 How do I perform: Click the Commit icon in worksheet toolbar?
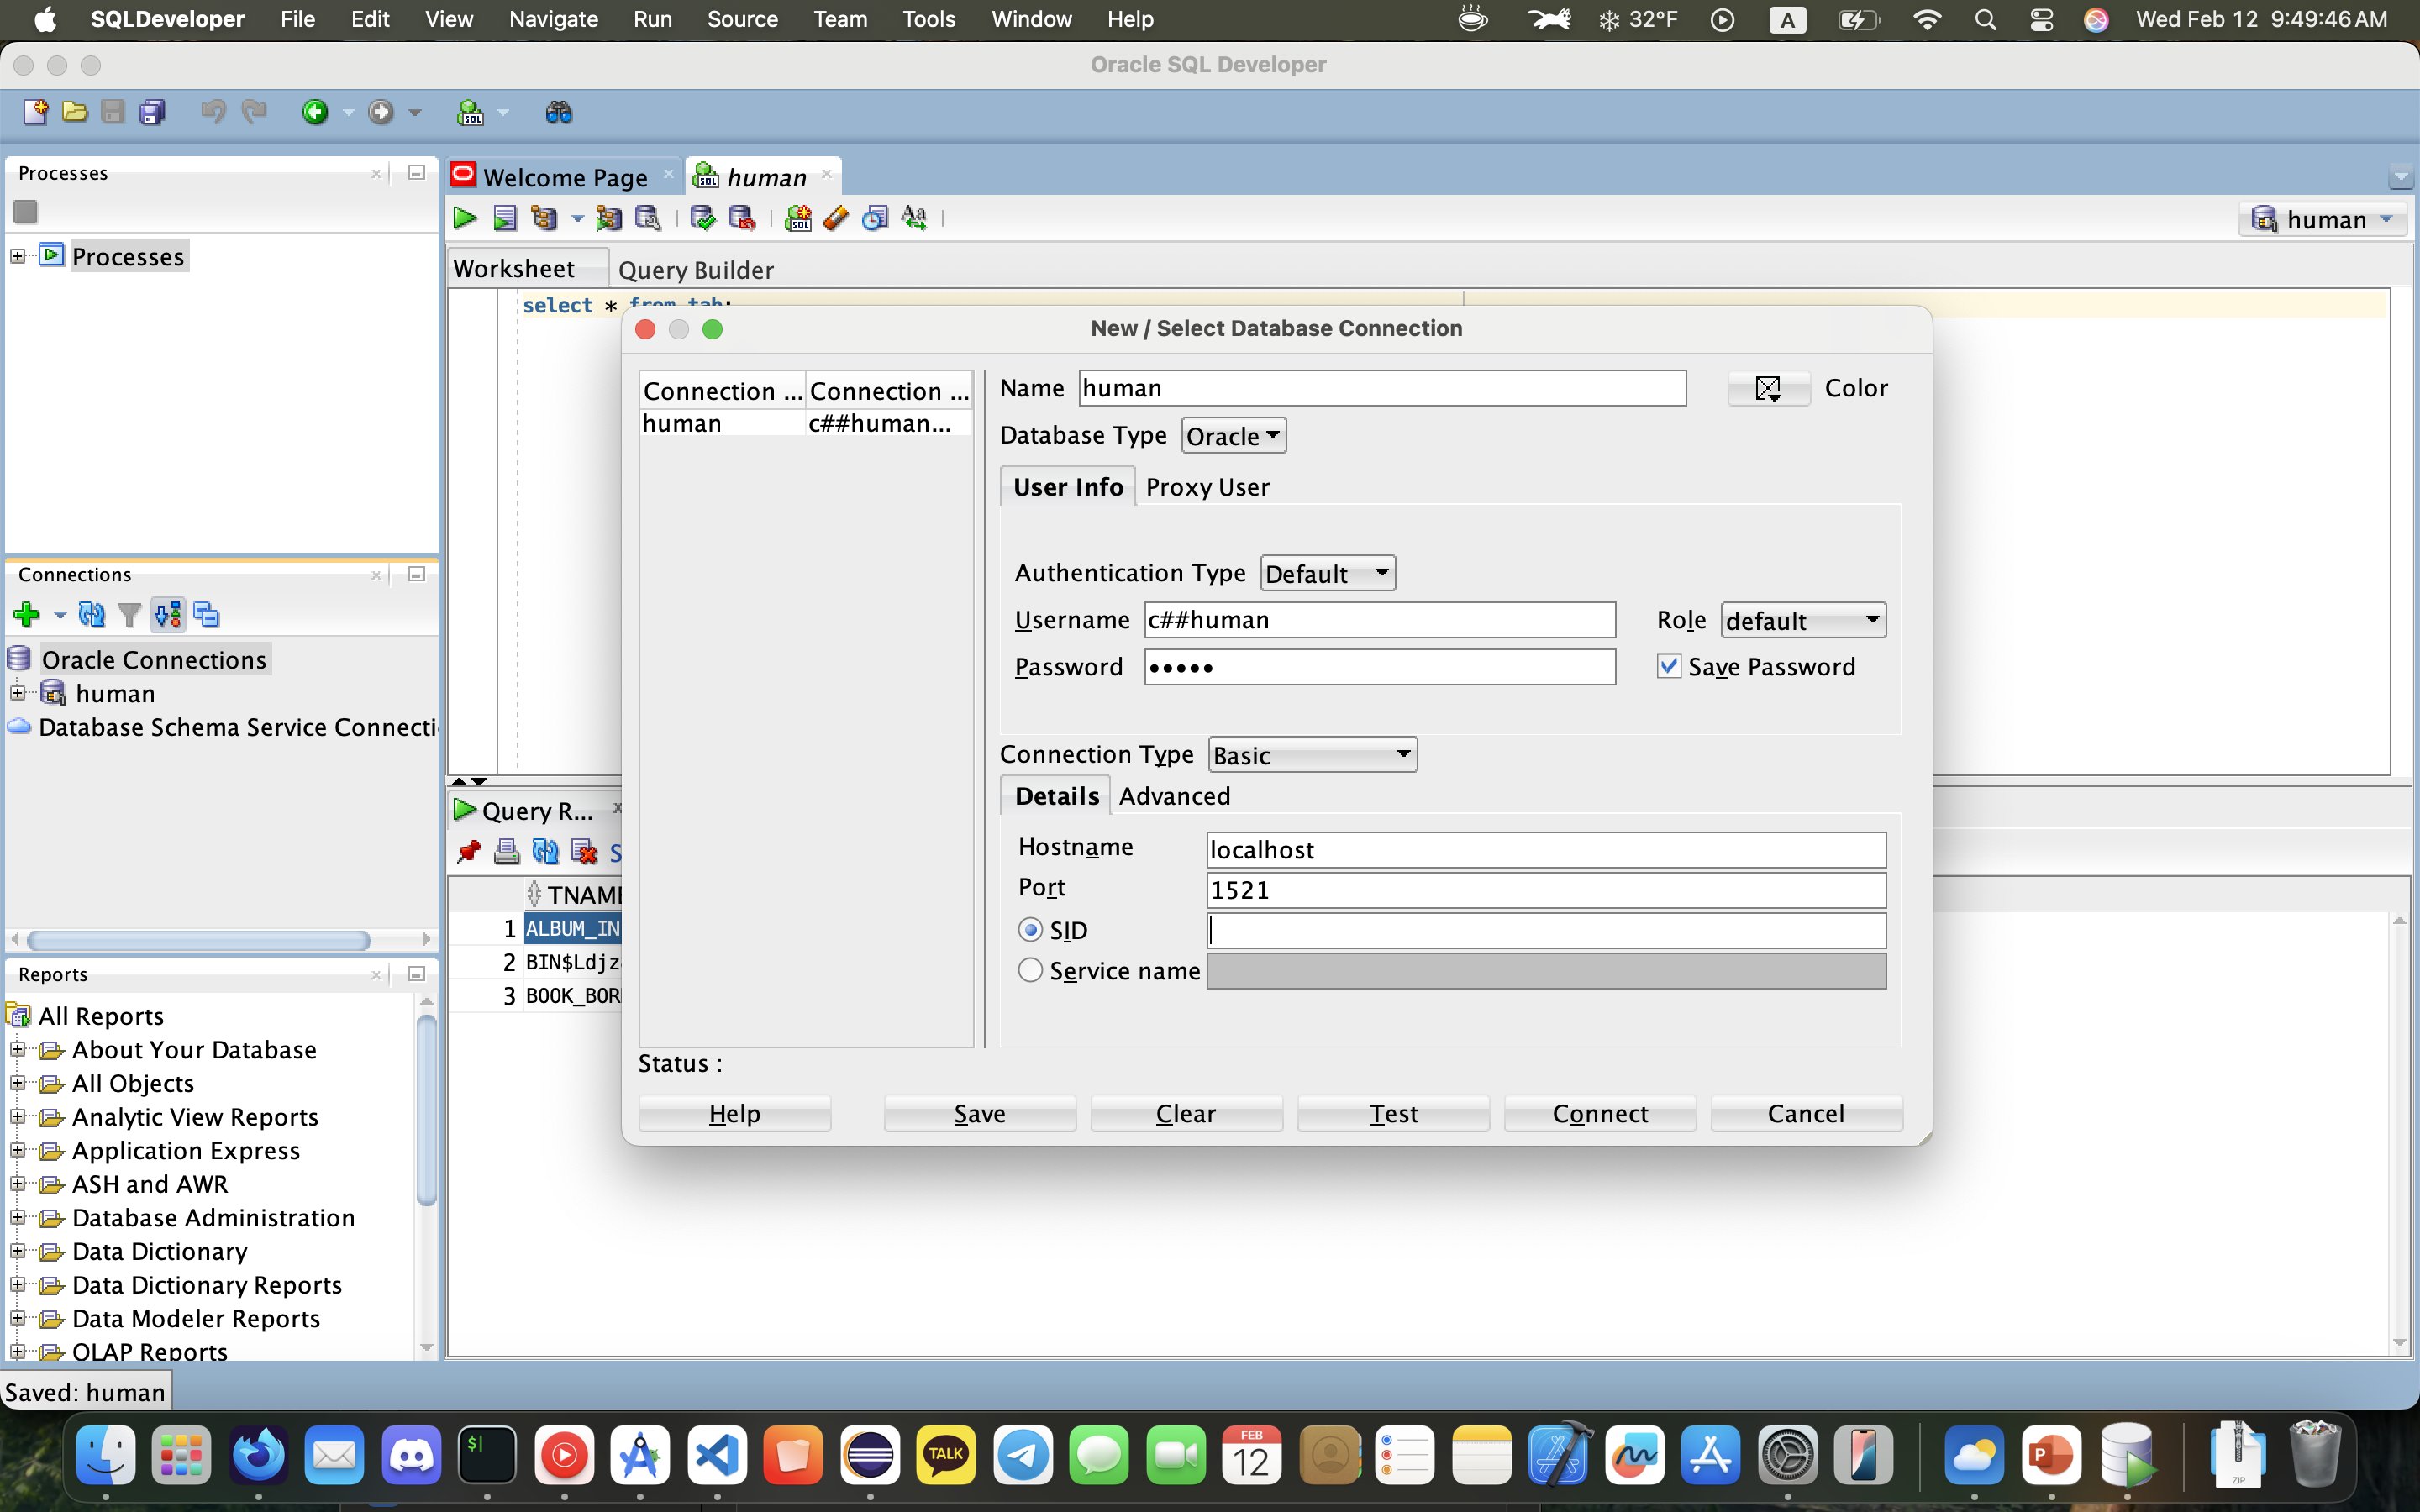point(703,218)
